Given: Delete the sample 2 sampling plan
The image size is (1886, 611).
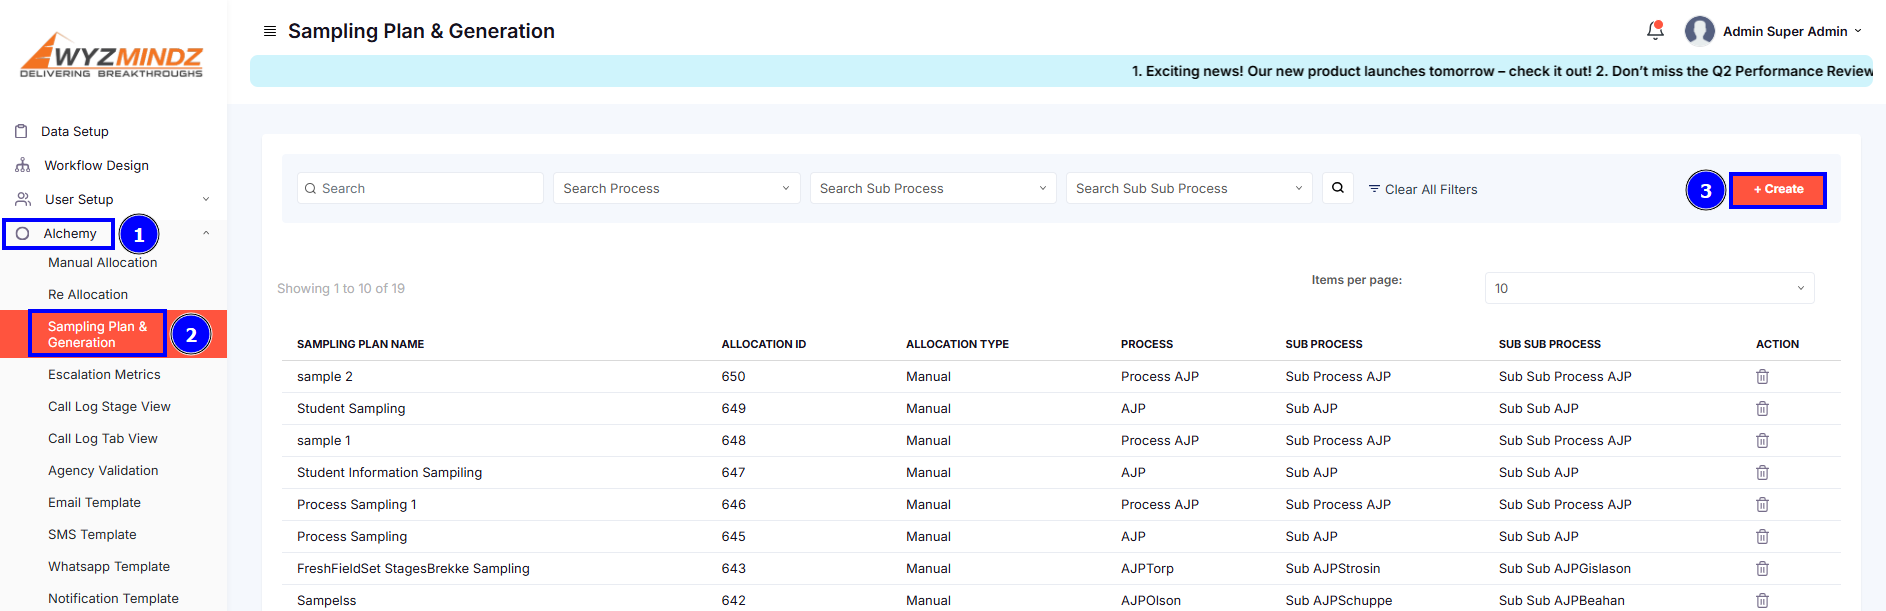Looking at the screenshot, I should pos(1762,377).
